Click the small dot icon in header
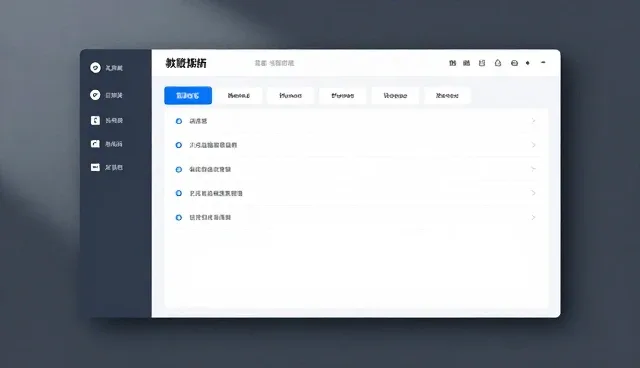The width and height of the screenshot is (640, 368). 528,63
